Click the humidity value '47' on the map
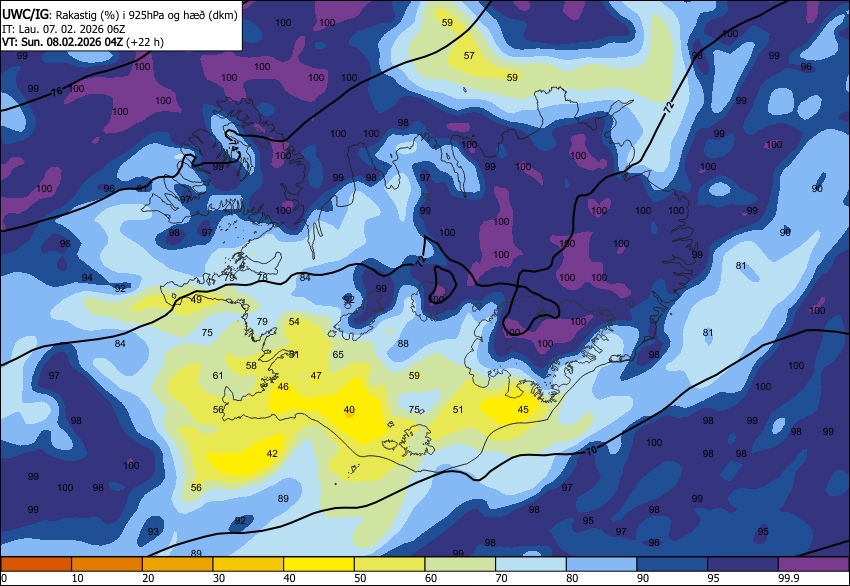The width and height of the screenshot is (850, 586). click(316, 375)
